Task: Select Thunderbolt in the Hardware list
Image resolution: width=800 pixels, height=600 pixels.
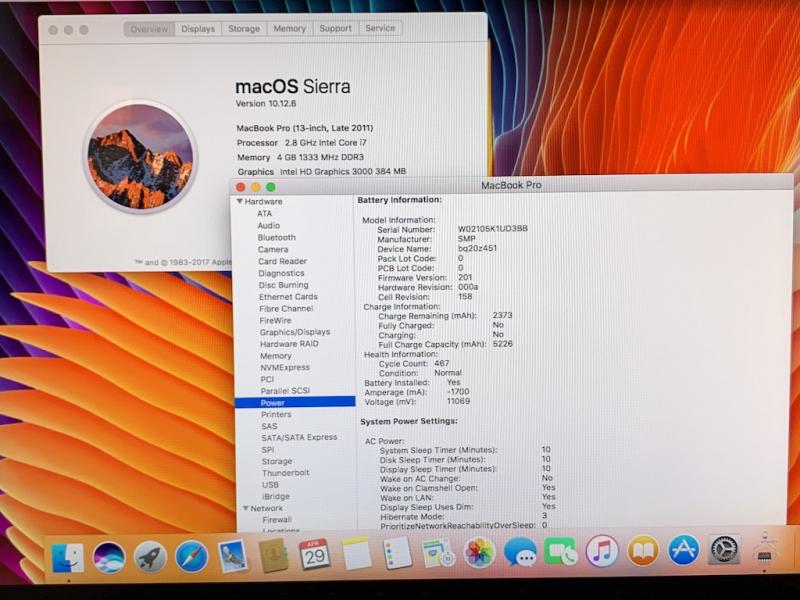Action: click(286, 473)
